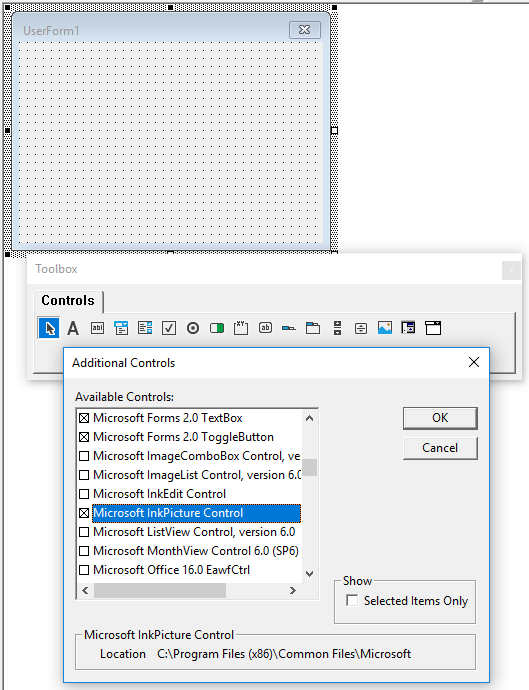Click the vertical scrollbar thumb in list
The width and height of the screenshot is (529, 690).
click(309, 467)
